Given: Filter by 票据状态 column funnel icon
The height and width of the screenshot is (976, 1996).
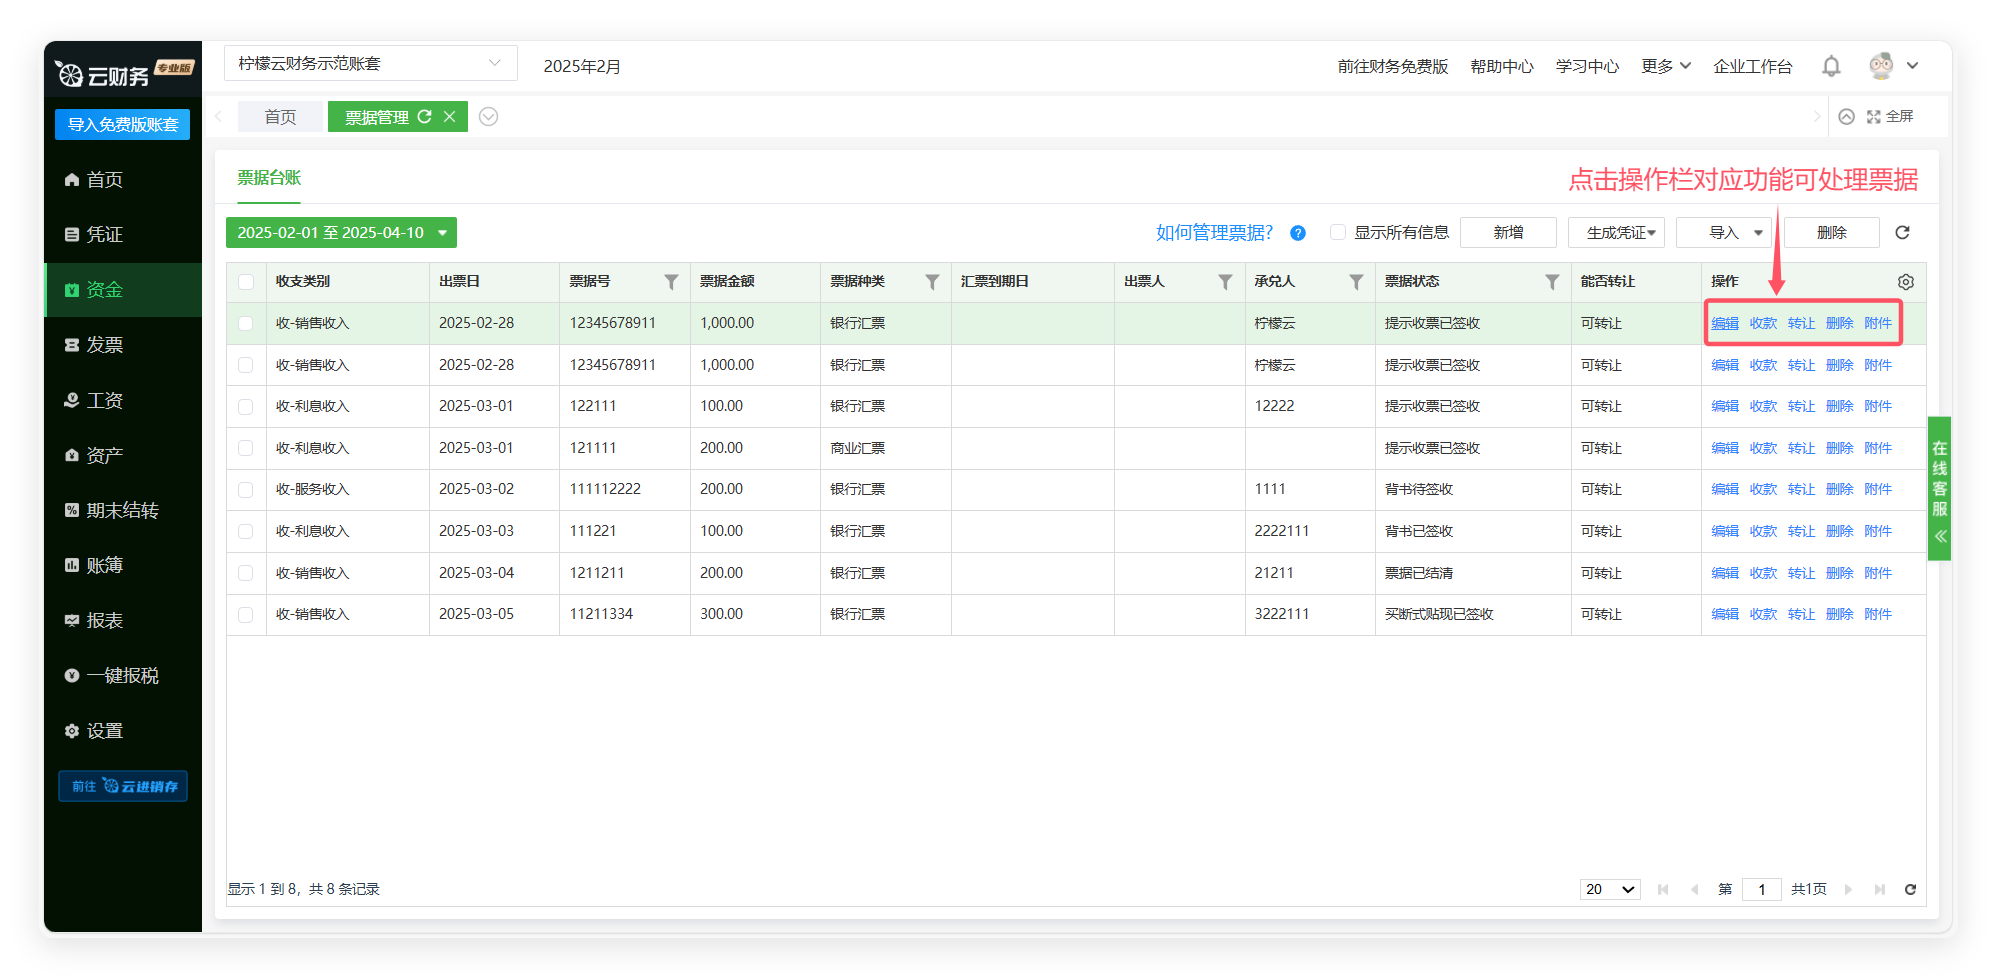Looking at the screenshot, I should click(x=1552, y=282).
